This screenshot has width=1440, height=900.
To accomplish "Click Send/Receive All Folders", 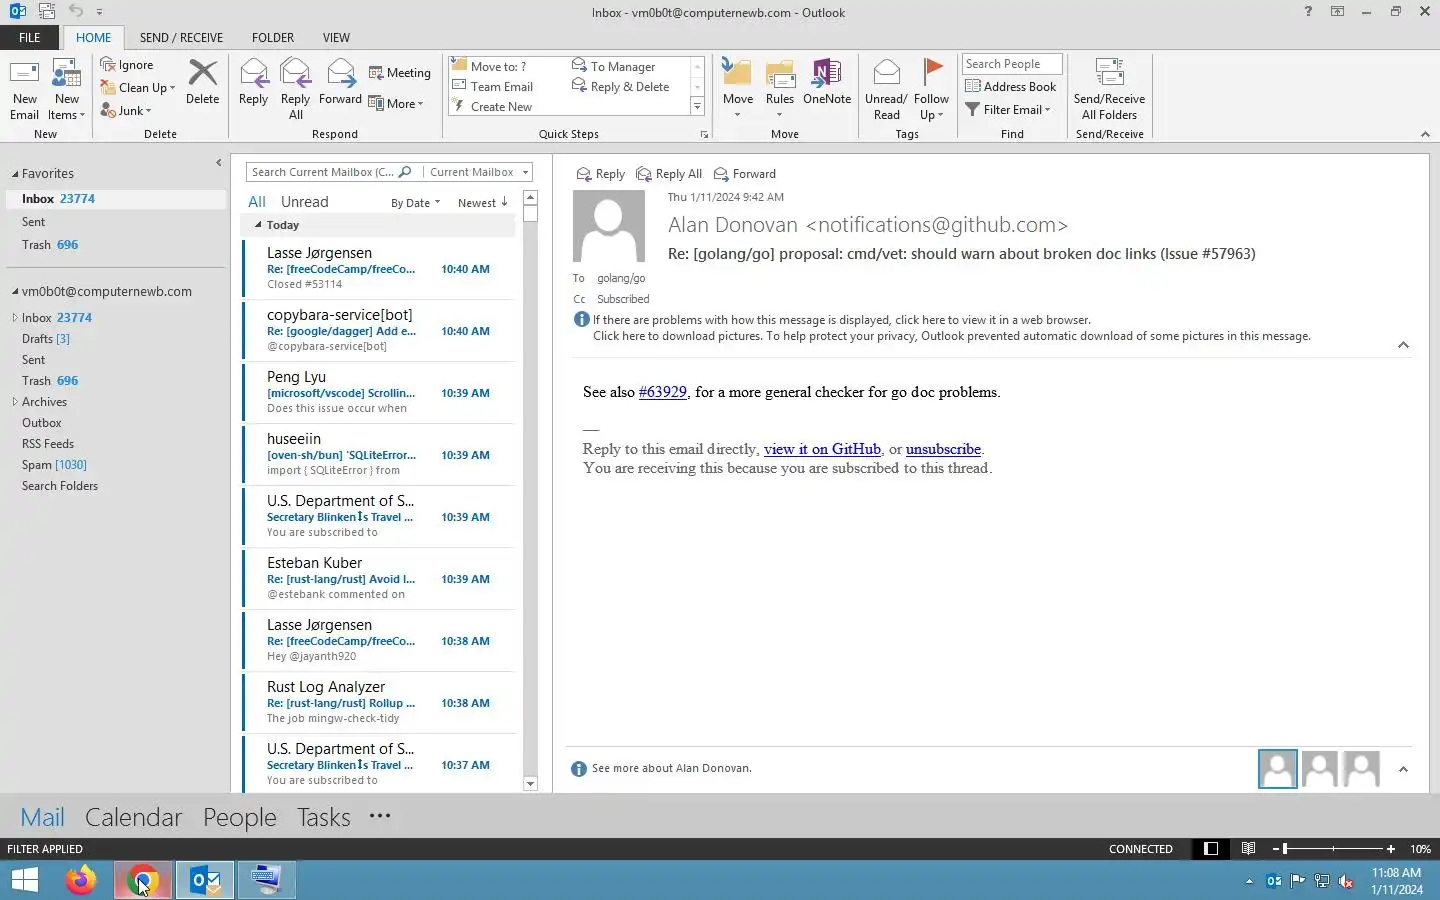I will pyautogui.click(x=1109, y=89).
